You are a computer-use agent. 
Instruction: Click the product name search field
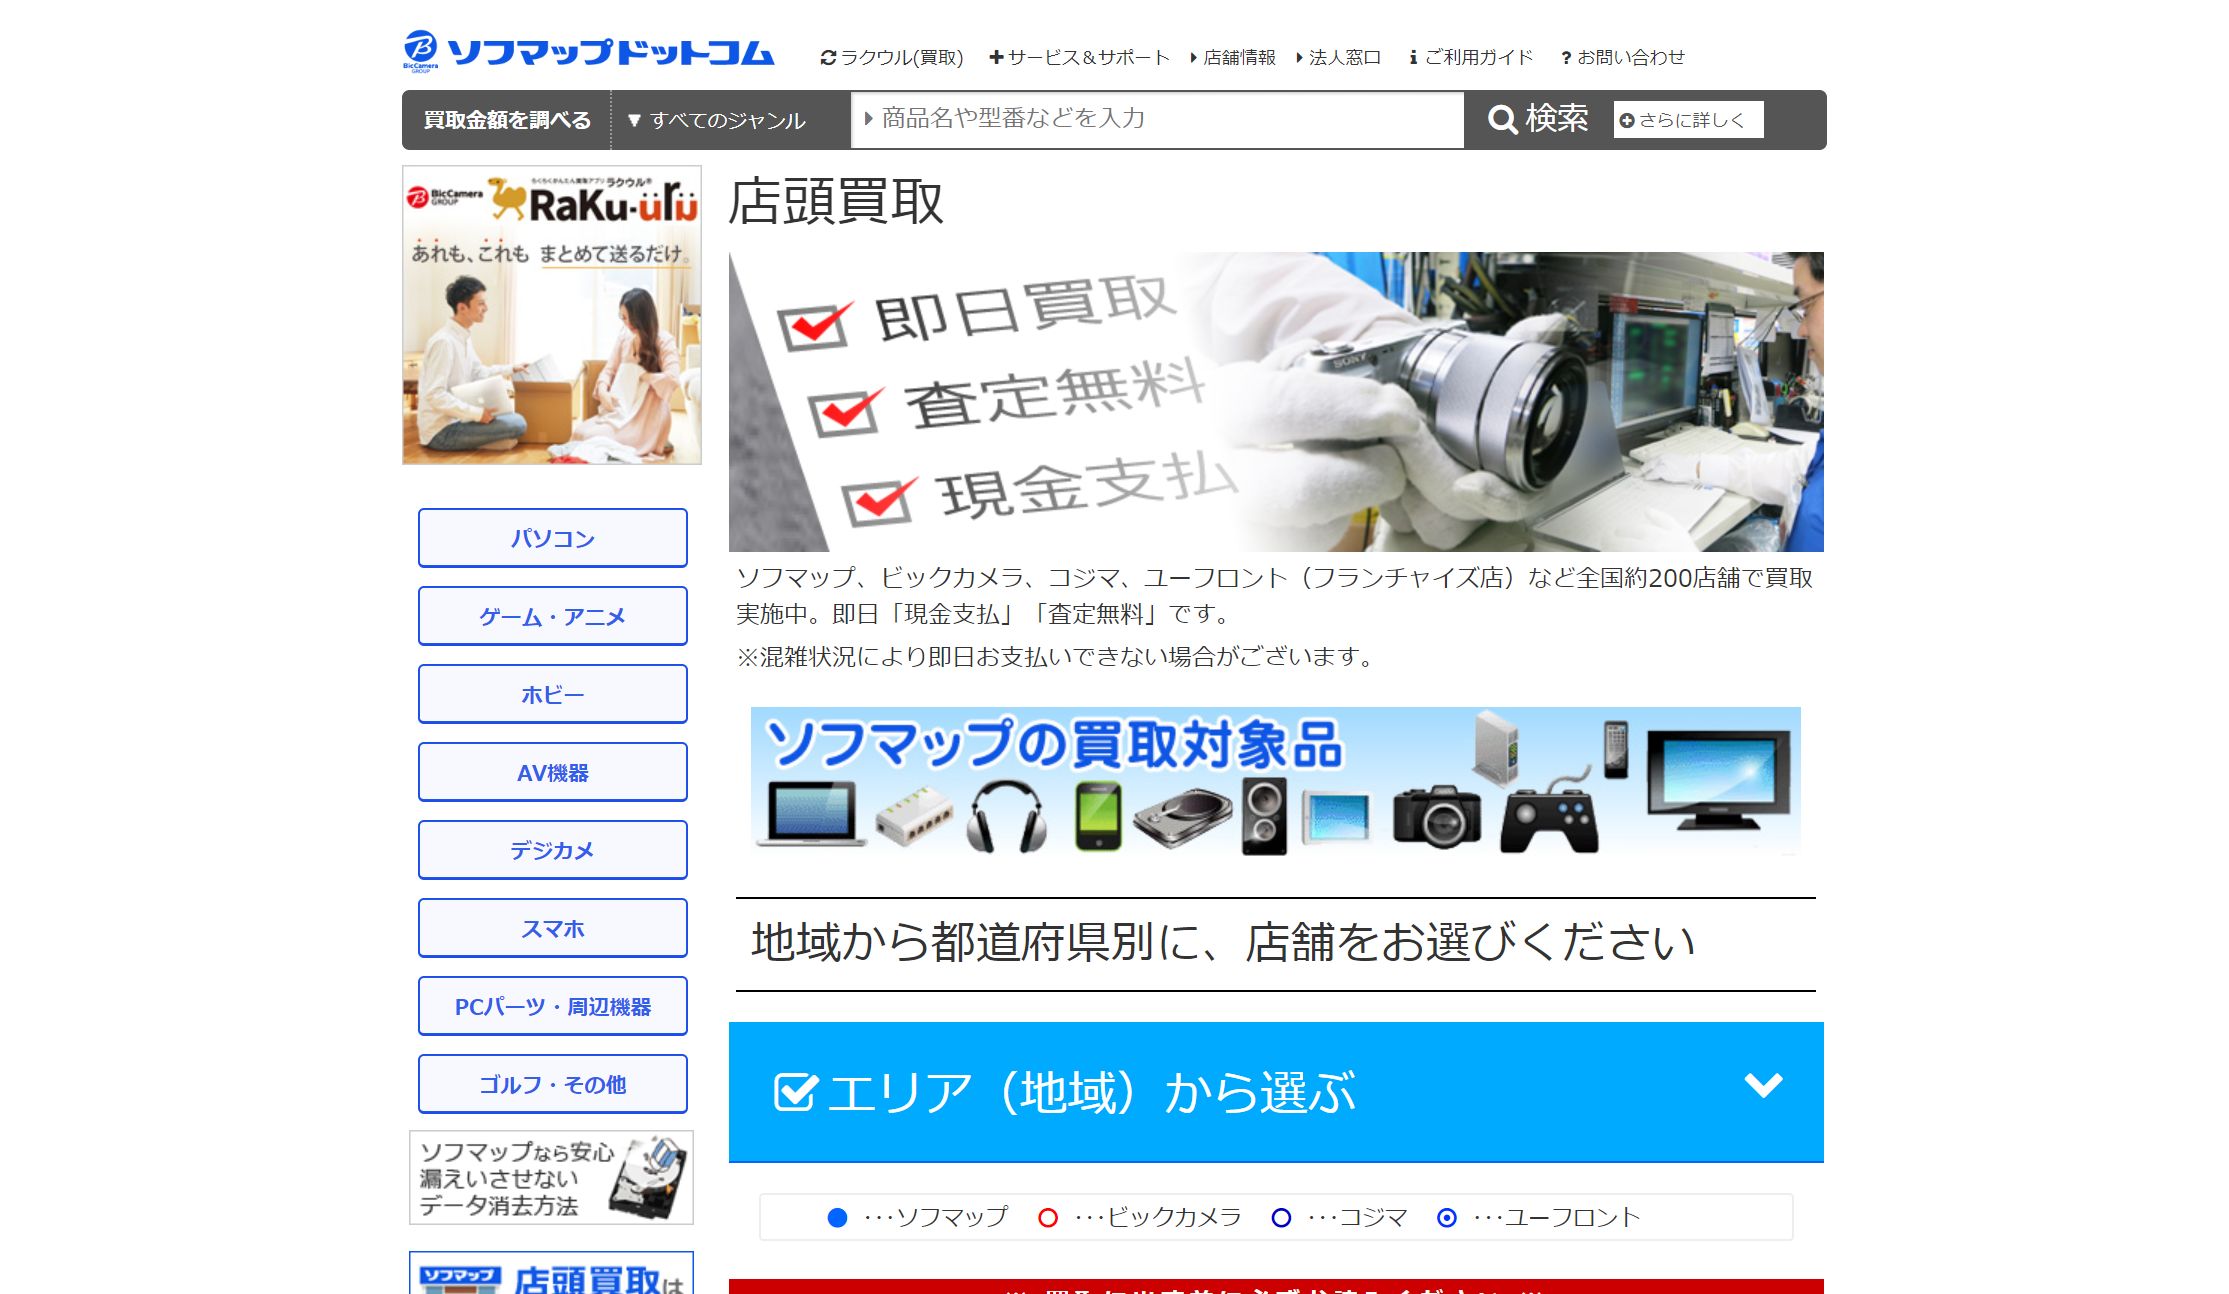pos(1157,119)
